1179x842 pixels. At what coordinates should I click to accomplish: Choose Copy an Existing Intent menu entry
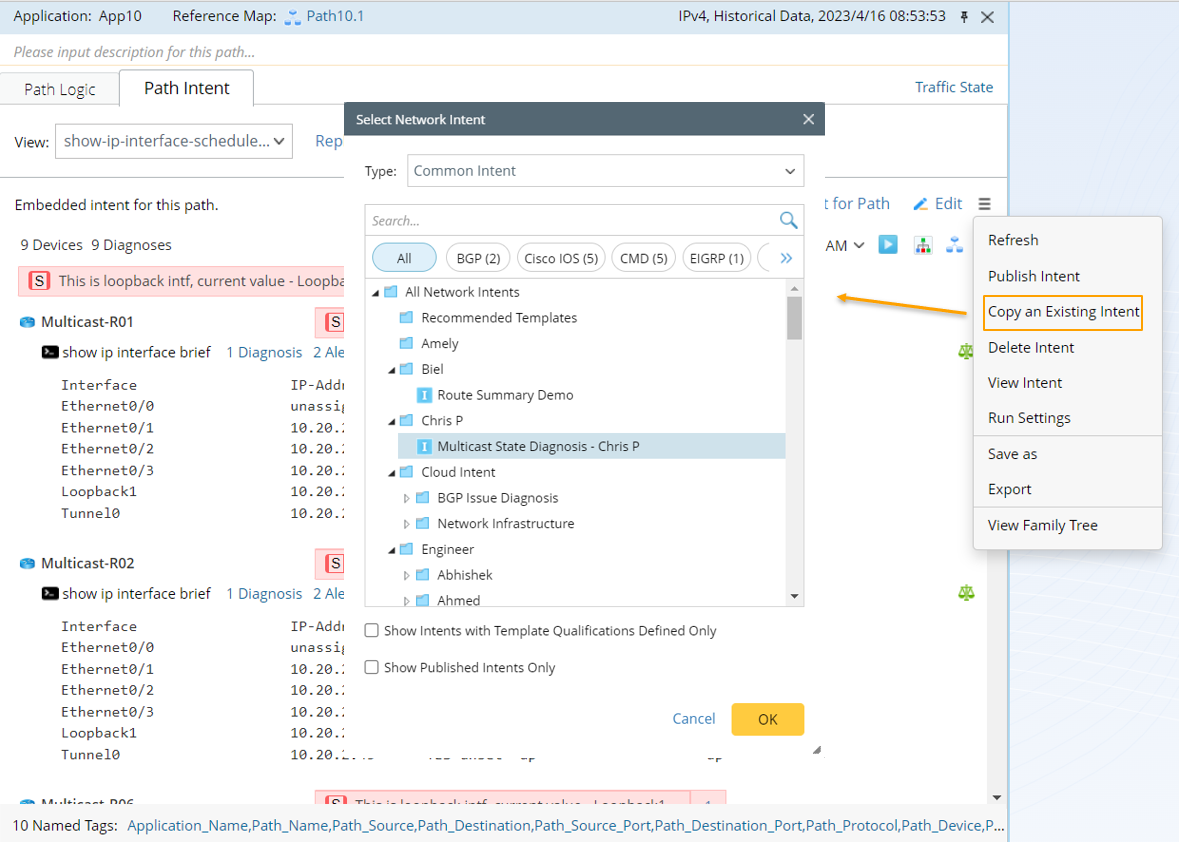click(x=1063, y=312)
